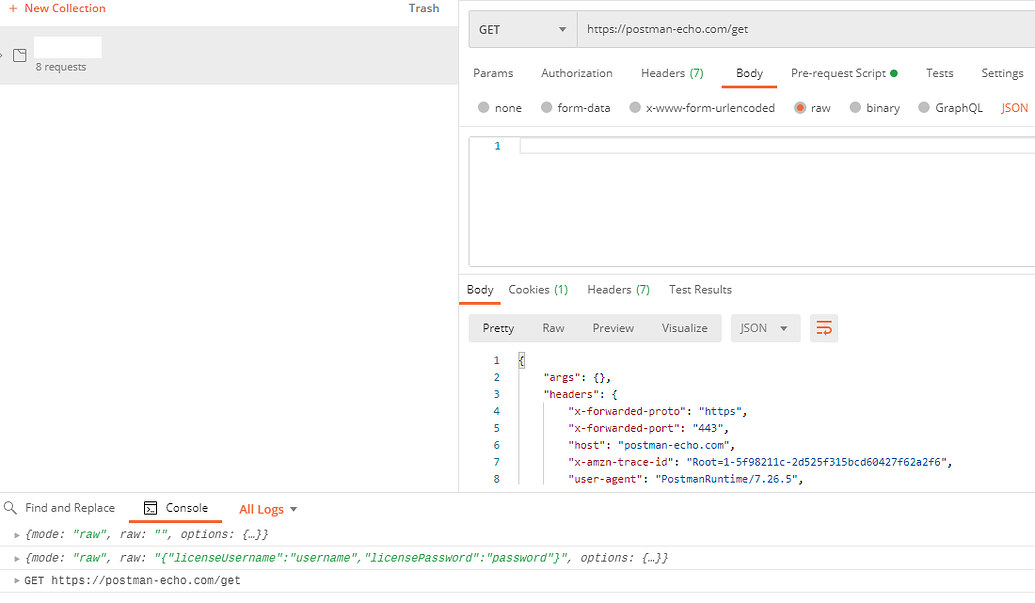Viewport: 1035px width, 603px height.
Task: Open the All Logs filter dropdown
Action: (267, 509)
